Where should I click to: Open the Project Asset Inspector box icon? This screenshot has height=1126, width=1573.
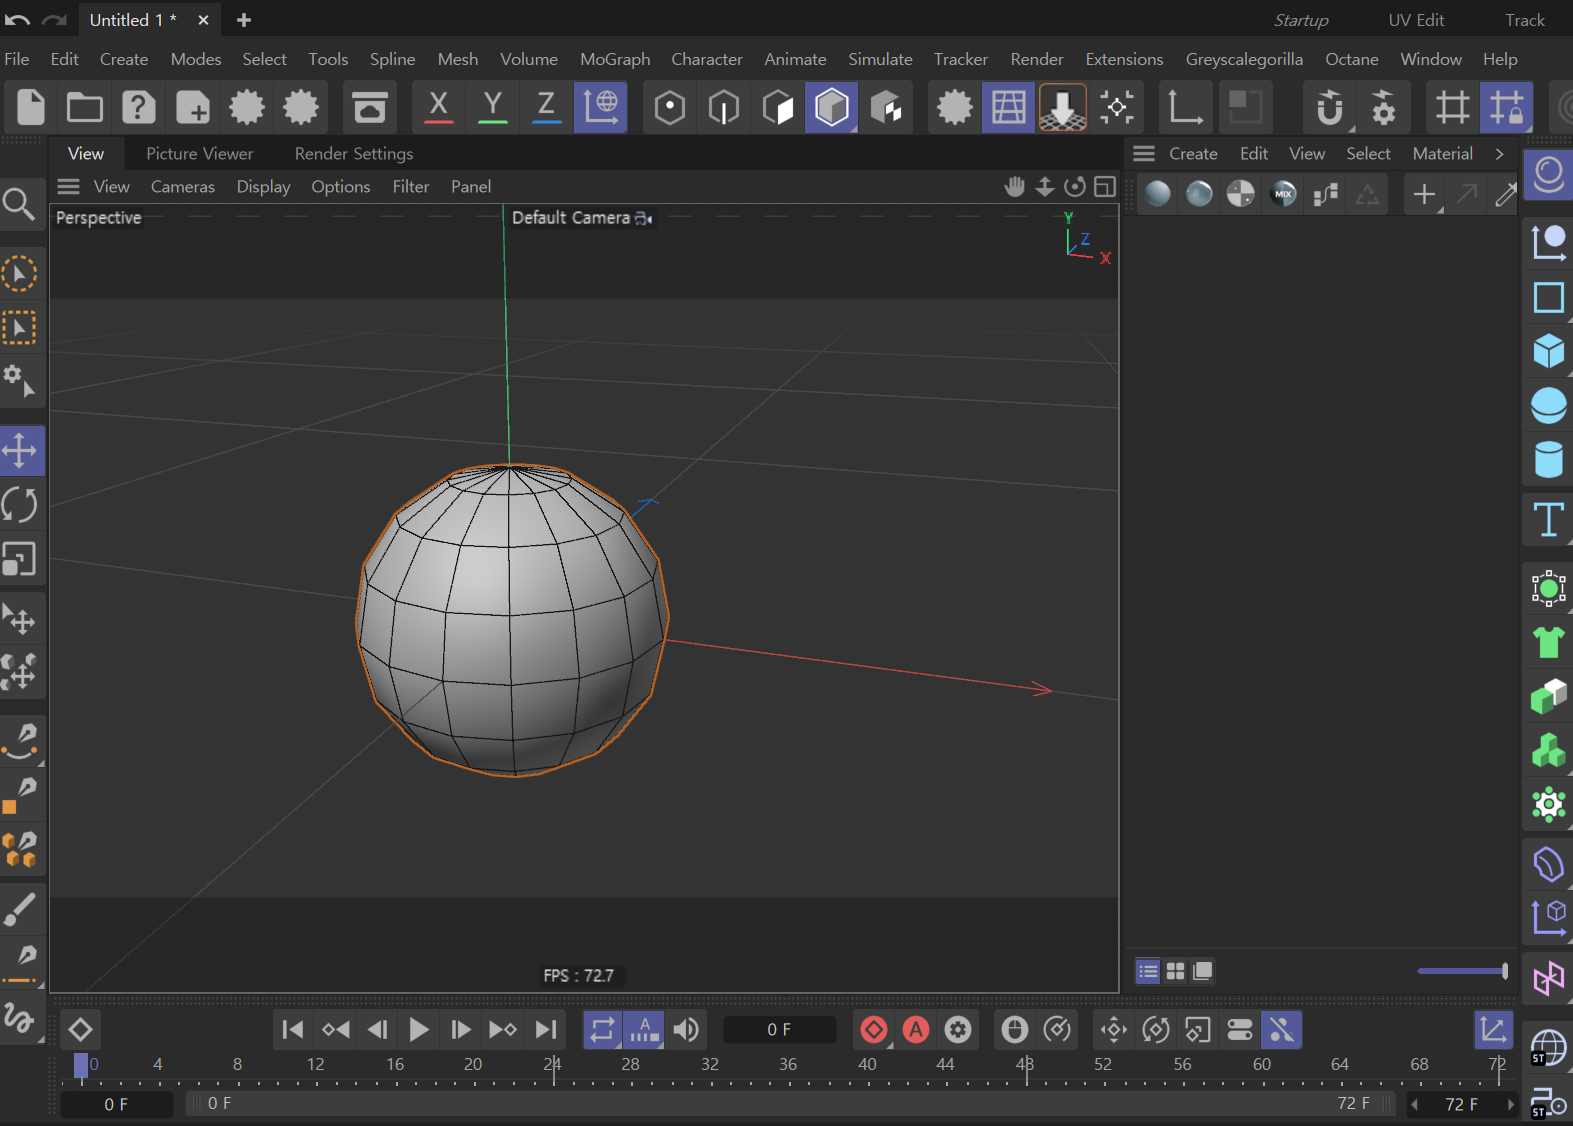tap(370, 107)
